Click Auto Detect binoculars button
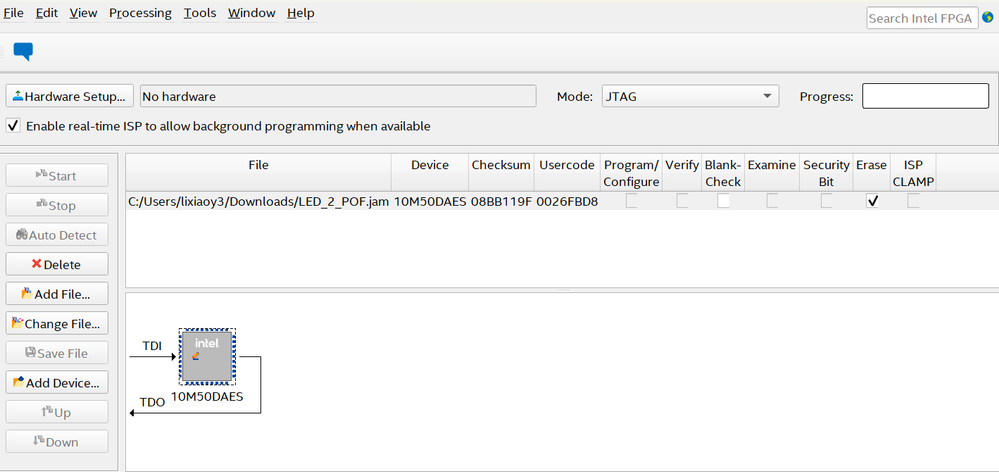 coord(57,235)
